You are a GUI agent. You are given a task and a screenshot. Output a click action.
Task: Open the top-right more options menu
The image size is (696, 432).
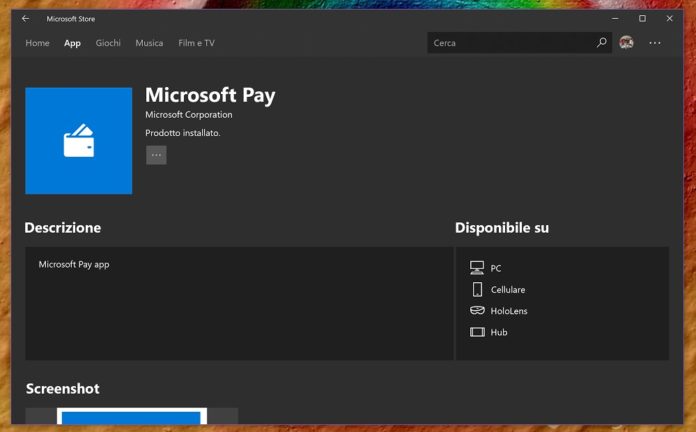point(655,43)
